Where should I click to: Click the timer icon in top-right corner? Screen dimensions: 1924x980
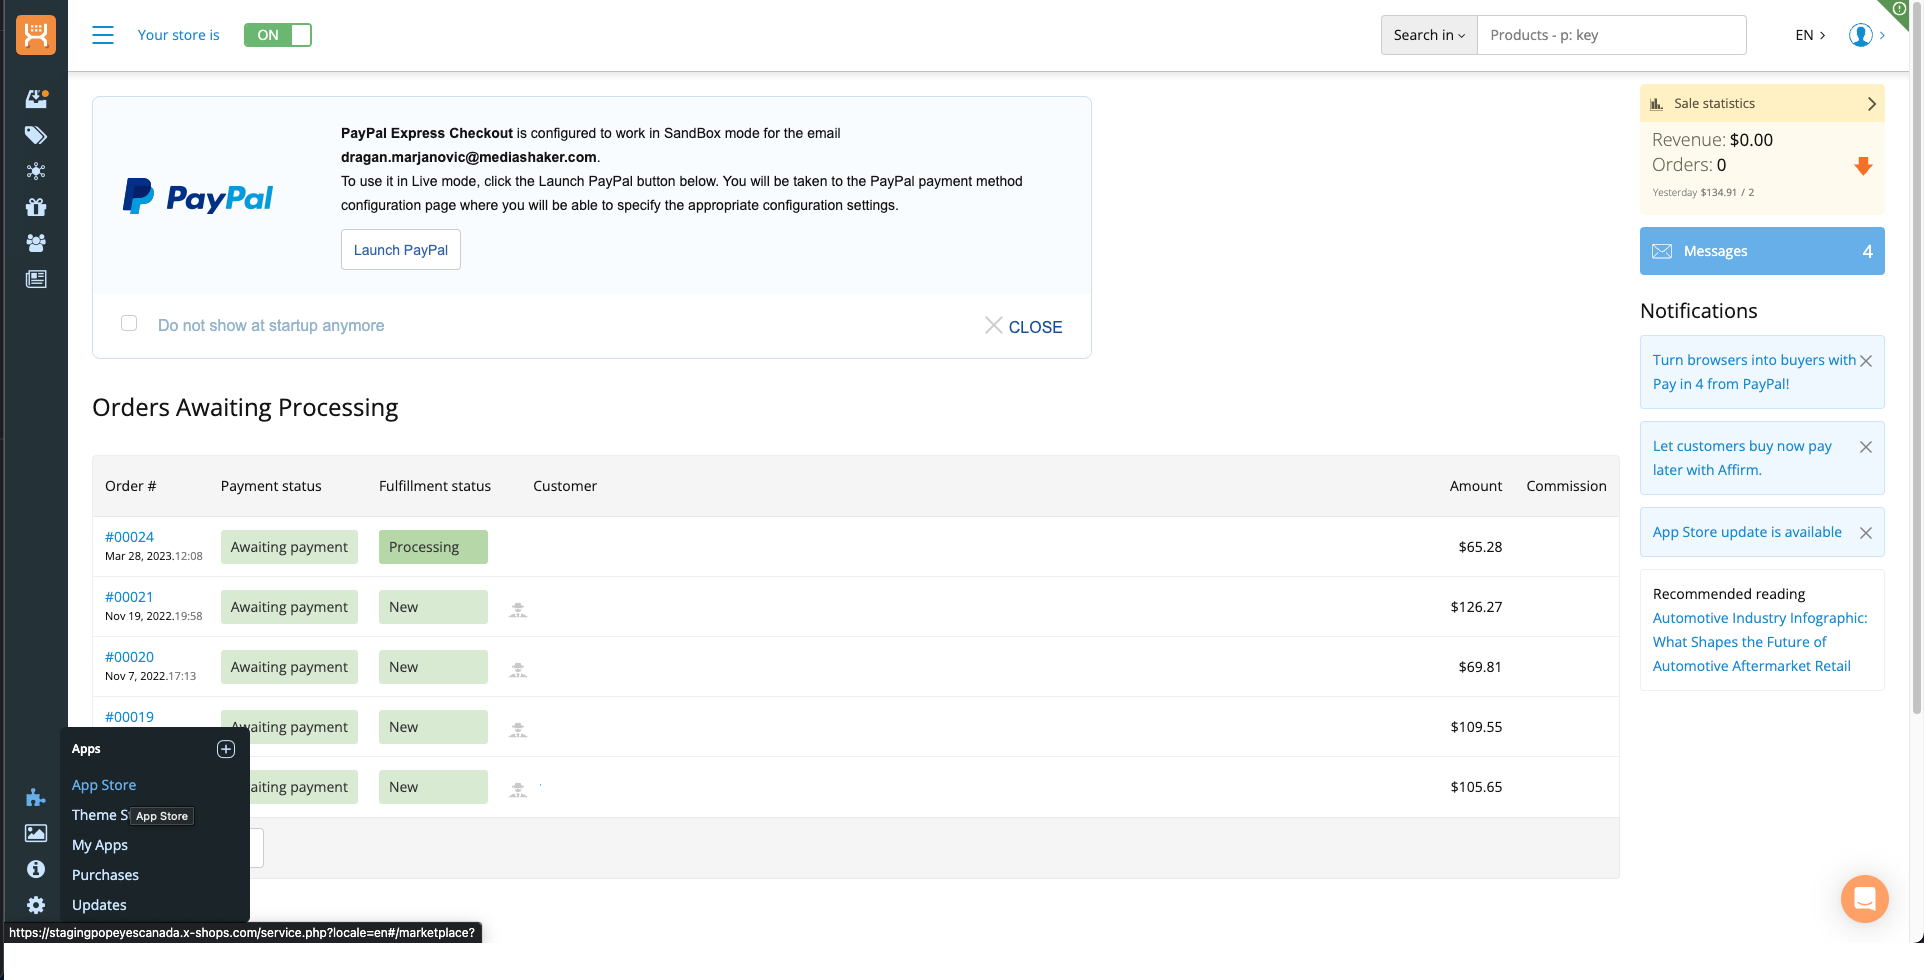tap(1899, 9)
